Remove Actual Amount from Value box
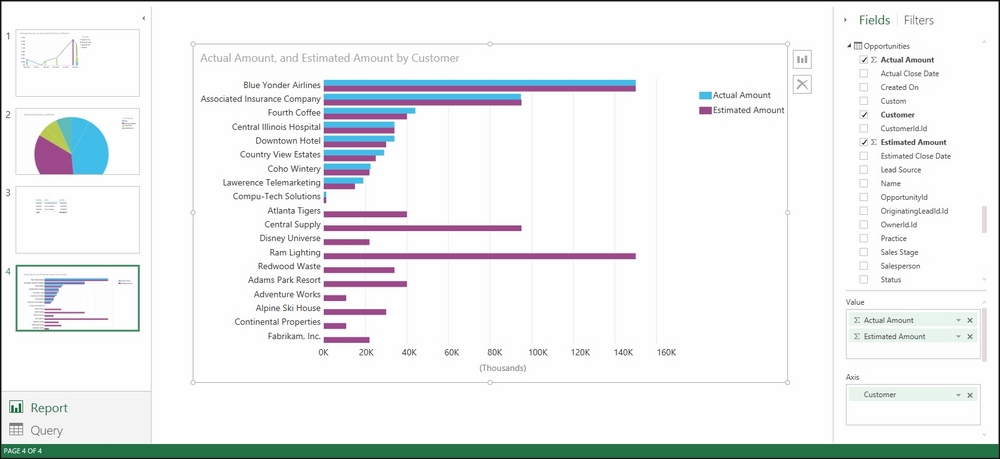This screenshot has height=459, width=1000. click(x=970, y=321)
